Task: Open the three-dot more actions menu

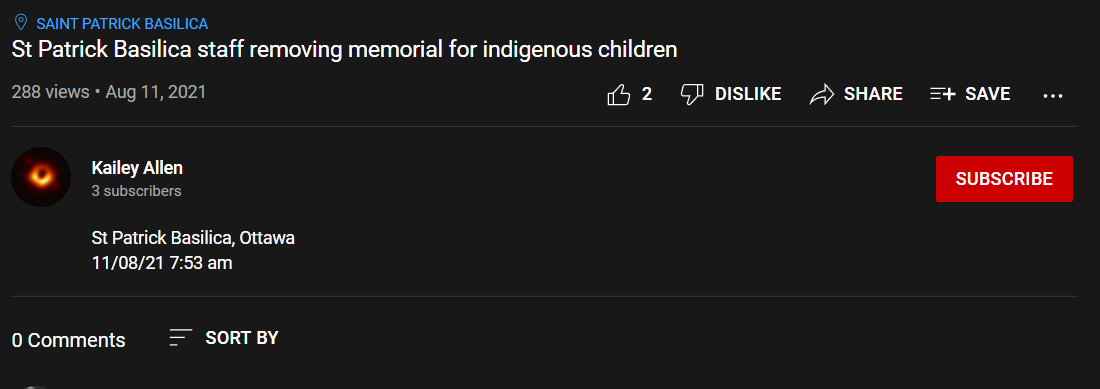Action: (x=1053, y=95)
